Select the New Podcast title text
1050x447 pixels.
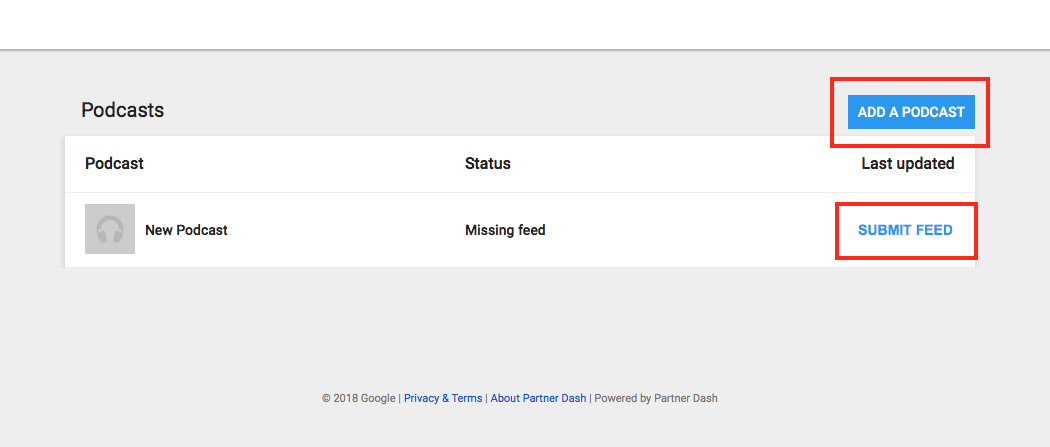pyautogui.click(x=186, y=230)
